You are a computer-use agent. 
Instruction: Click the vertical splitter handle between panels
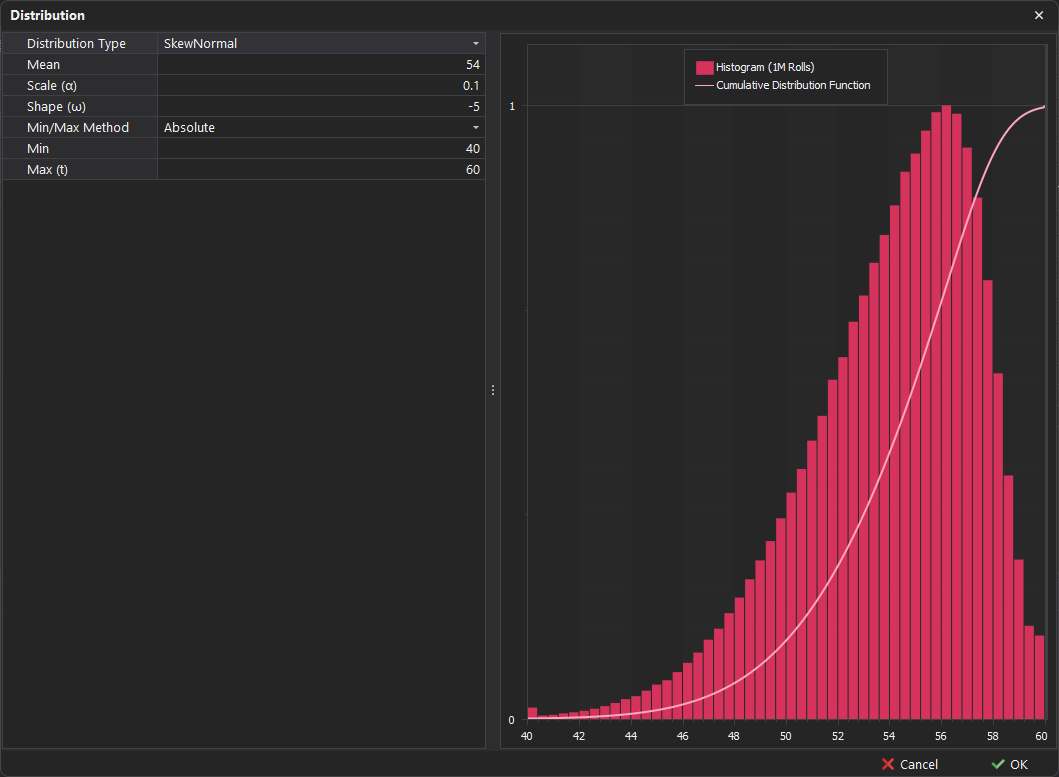pos(493,390)
